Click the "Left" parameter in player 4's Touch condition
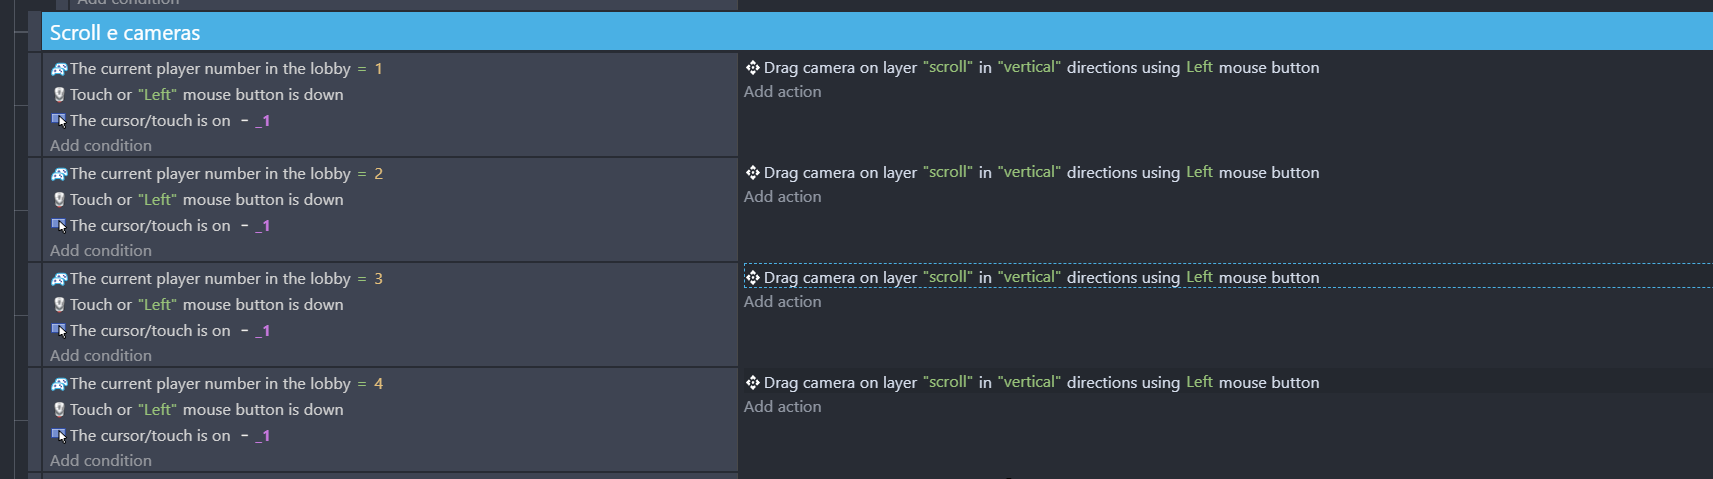Screen dimensions: 1713x479 pos(157,410)
